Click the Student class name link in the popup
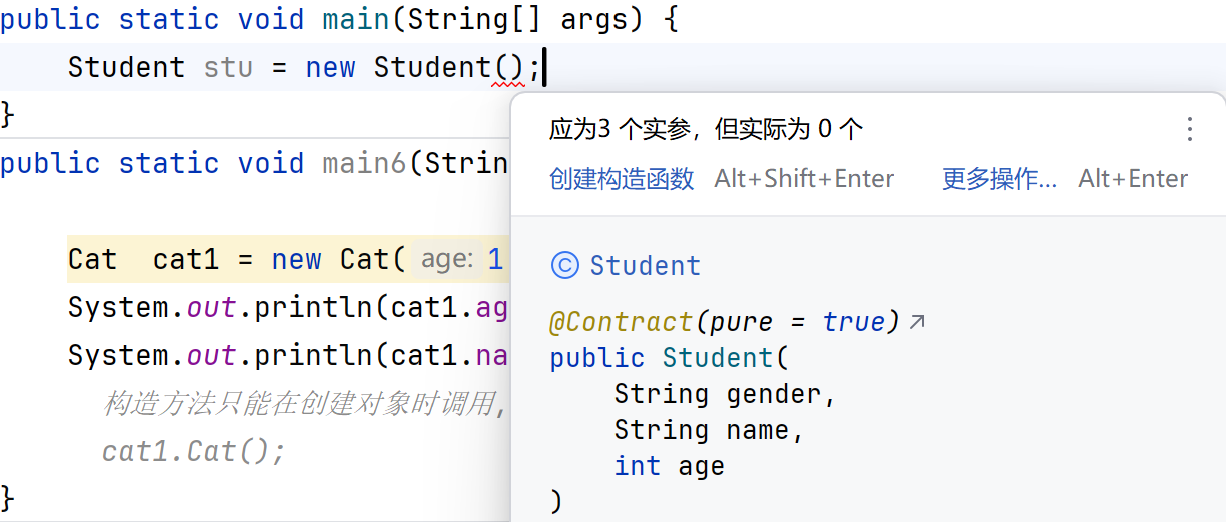The height and width of the screenshot is (522, 1226). click(x=645, y=266)
